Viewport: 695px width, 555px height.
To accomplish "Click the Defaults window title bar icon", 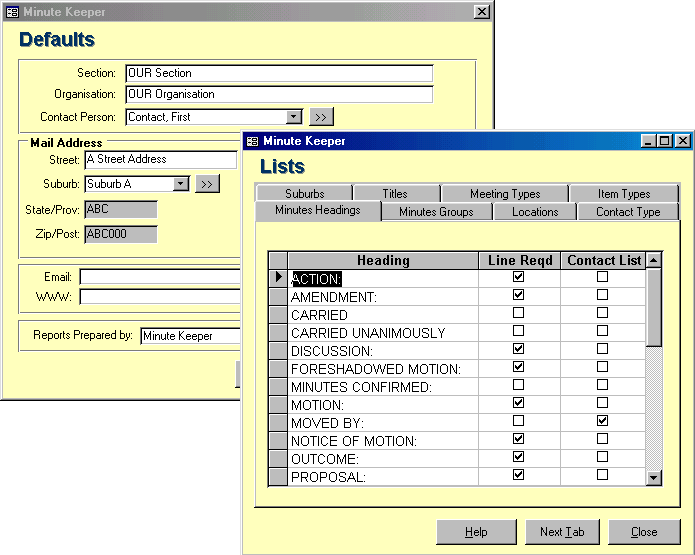I will 12,12.
